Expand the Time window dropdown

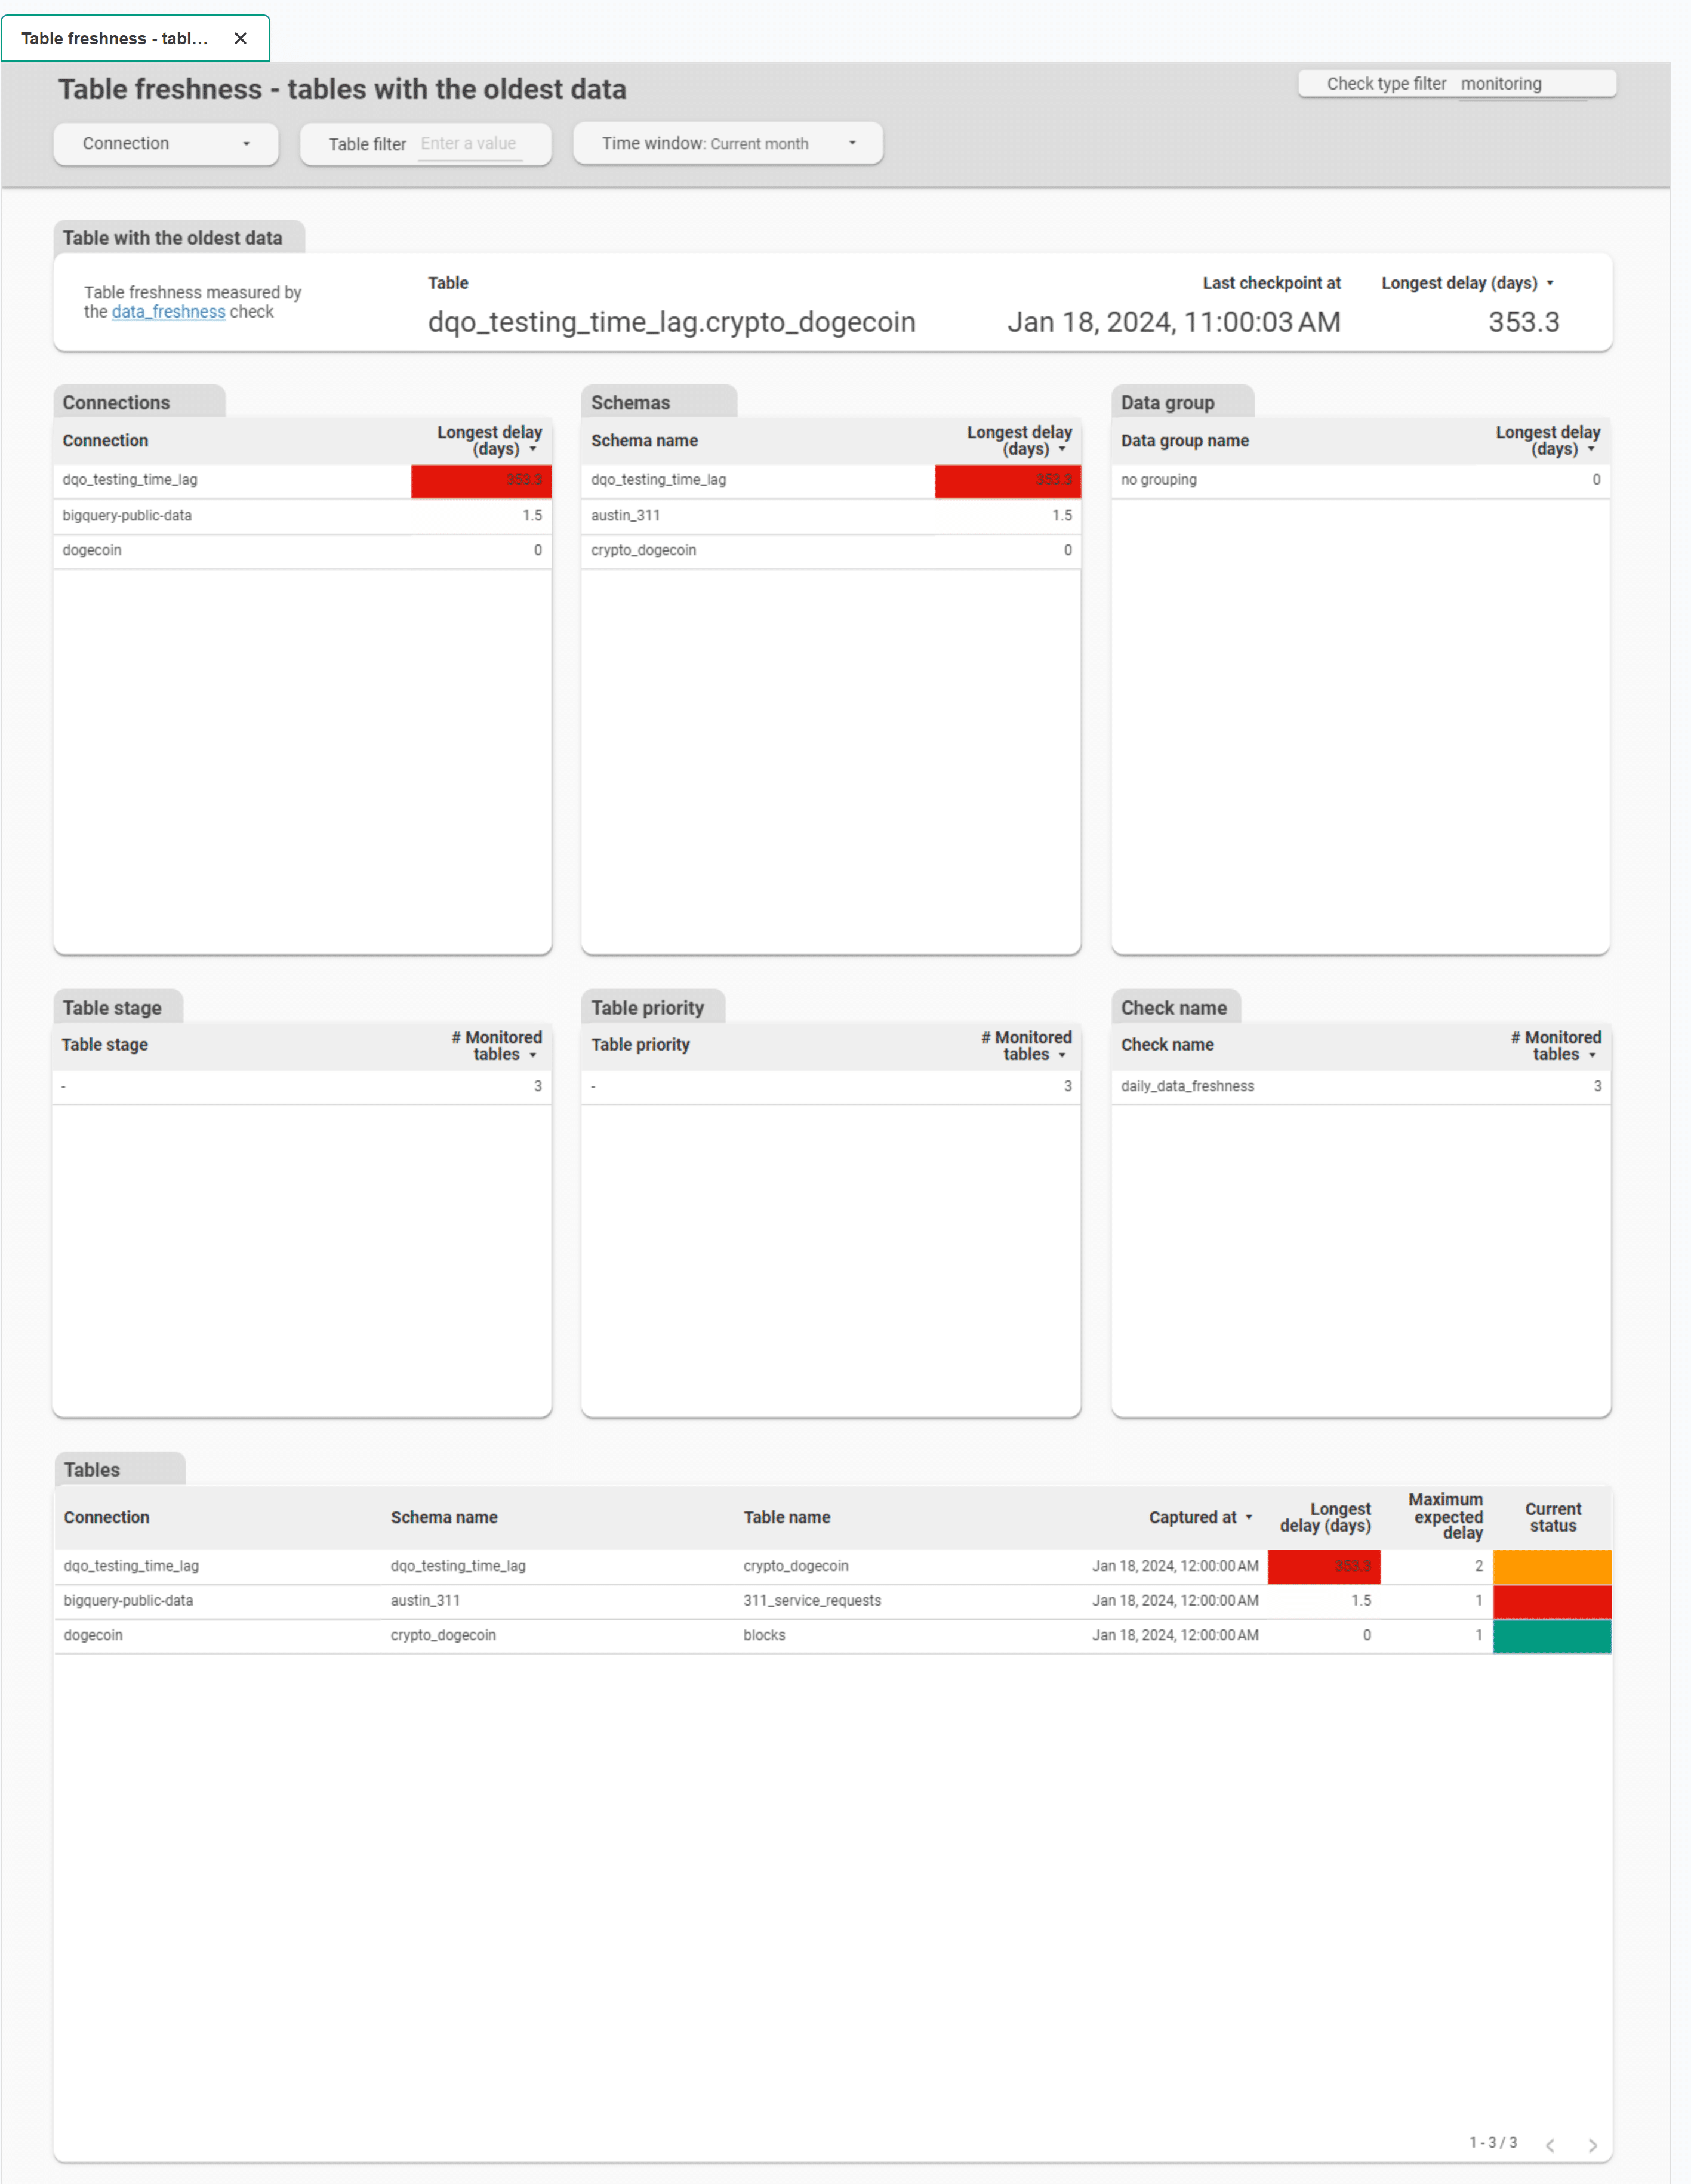pos(727,143)
